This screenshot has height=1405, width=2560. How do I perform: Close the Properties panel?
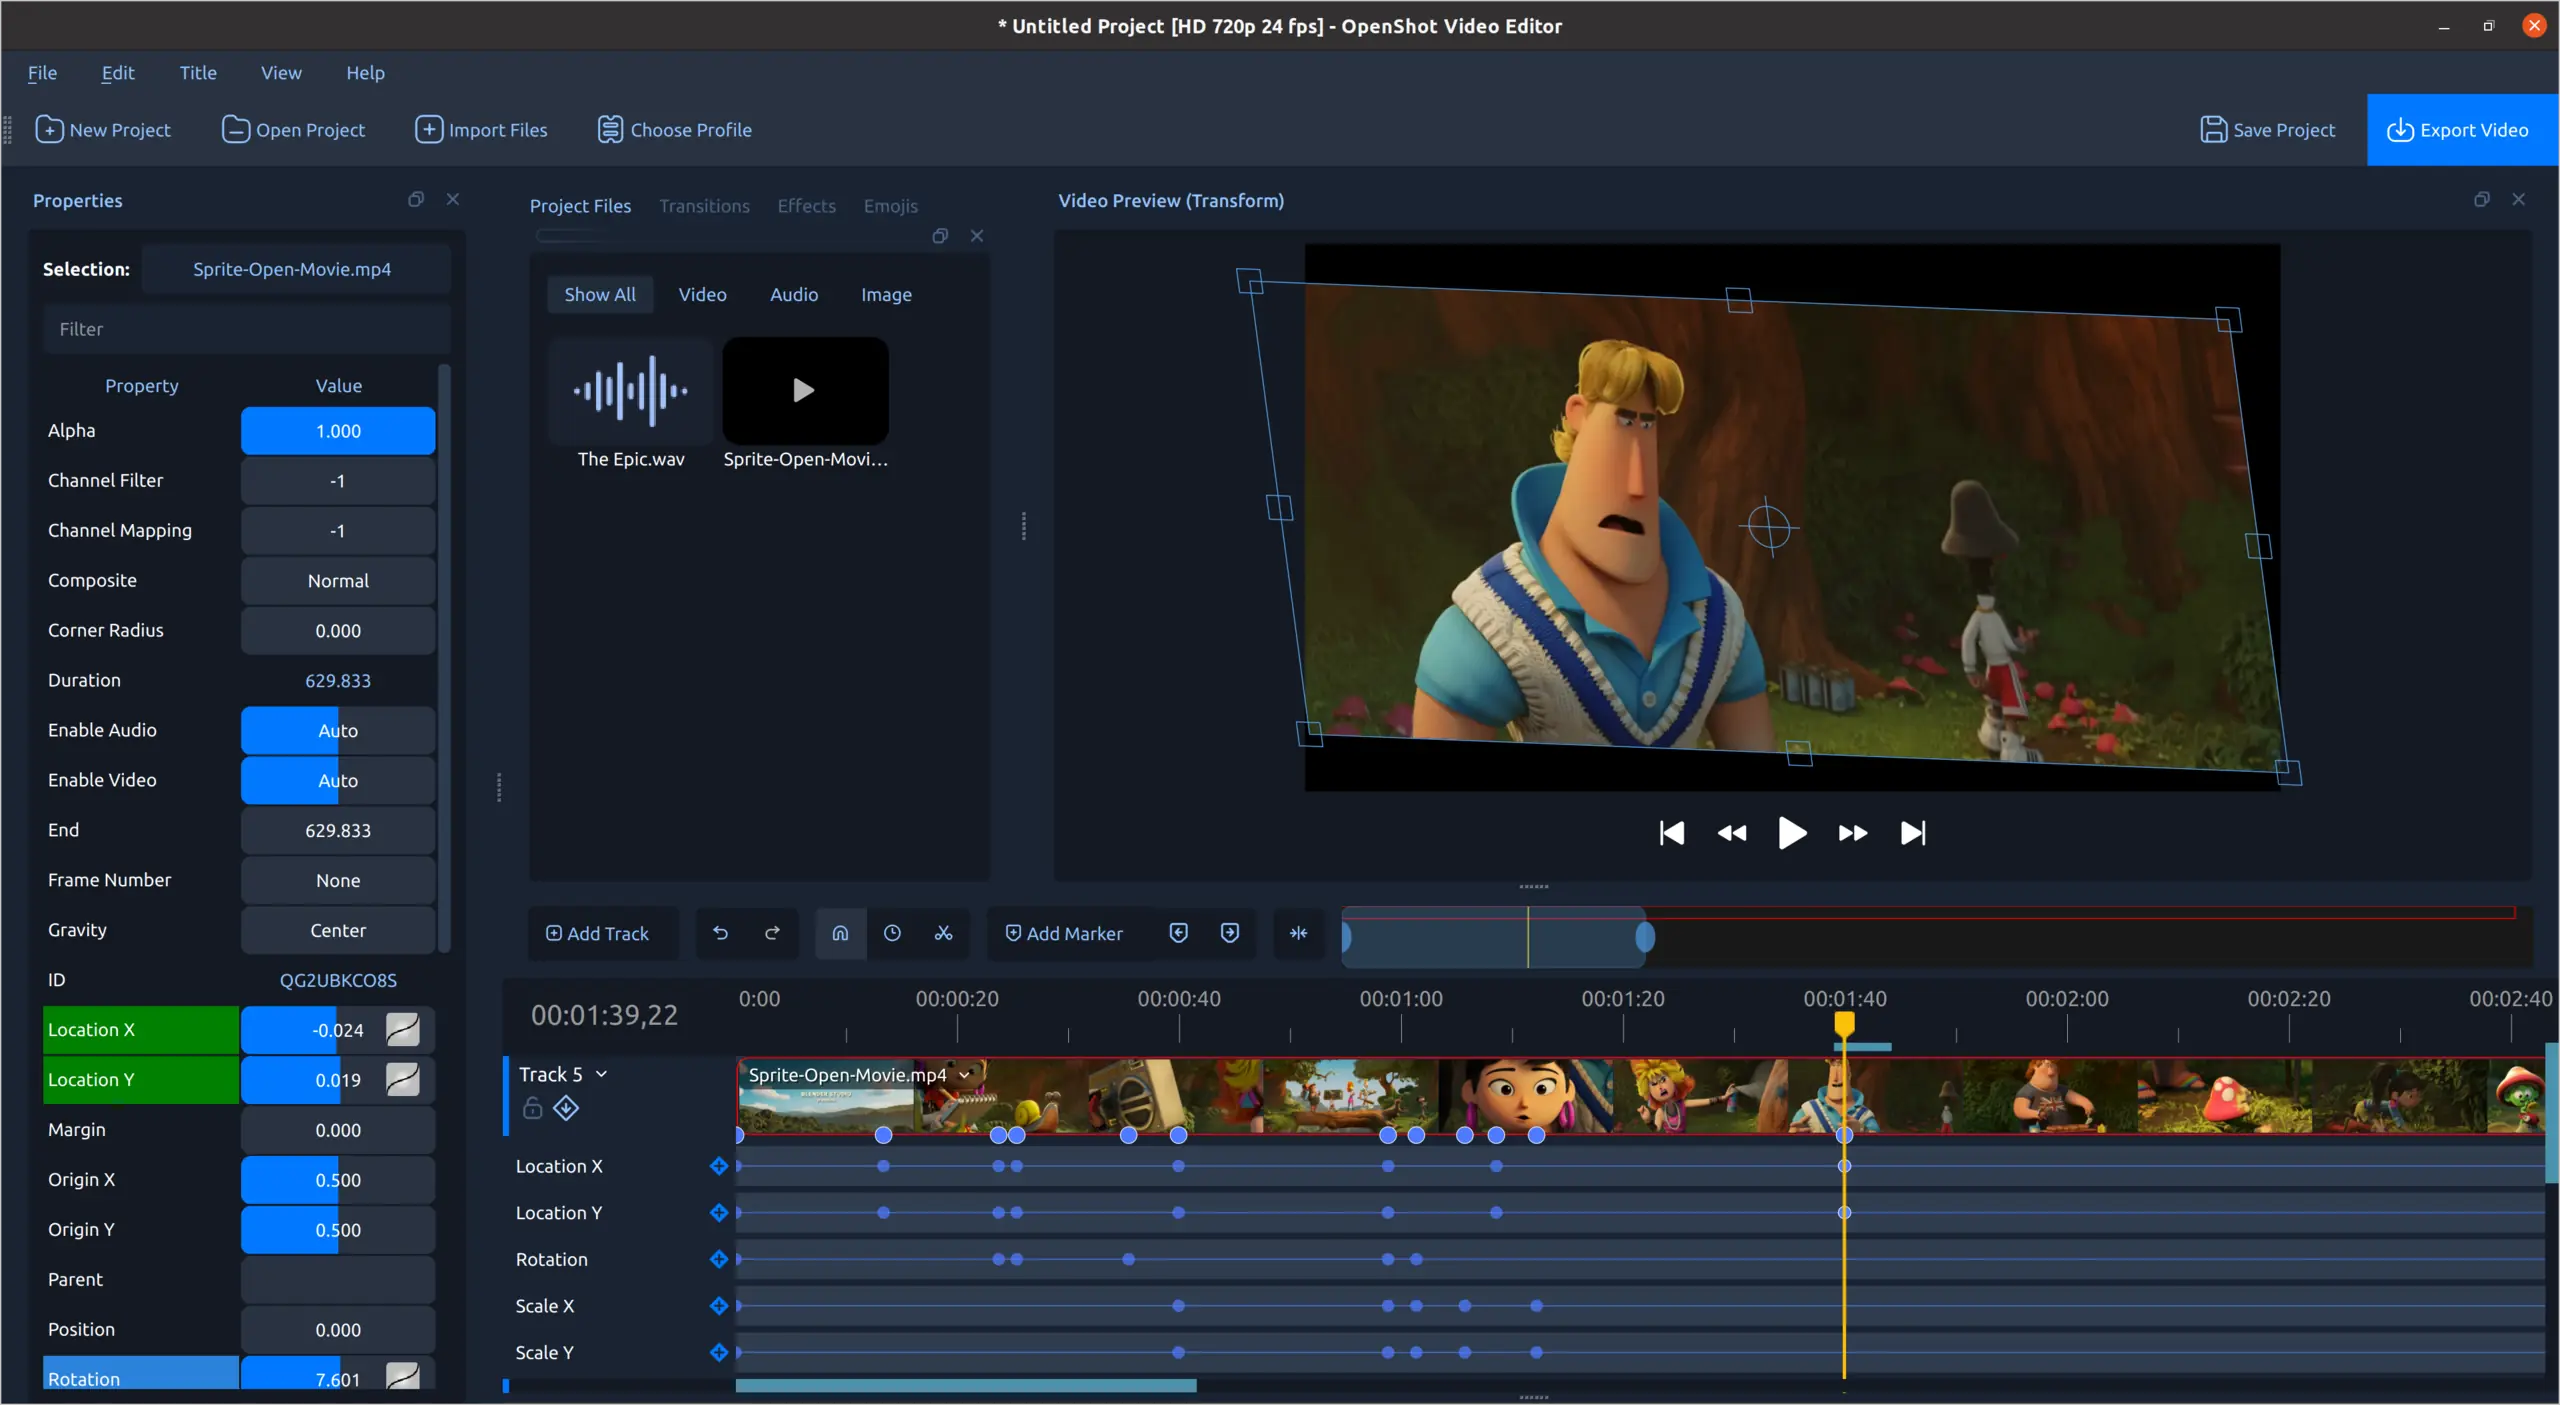pos(453,199)
